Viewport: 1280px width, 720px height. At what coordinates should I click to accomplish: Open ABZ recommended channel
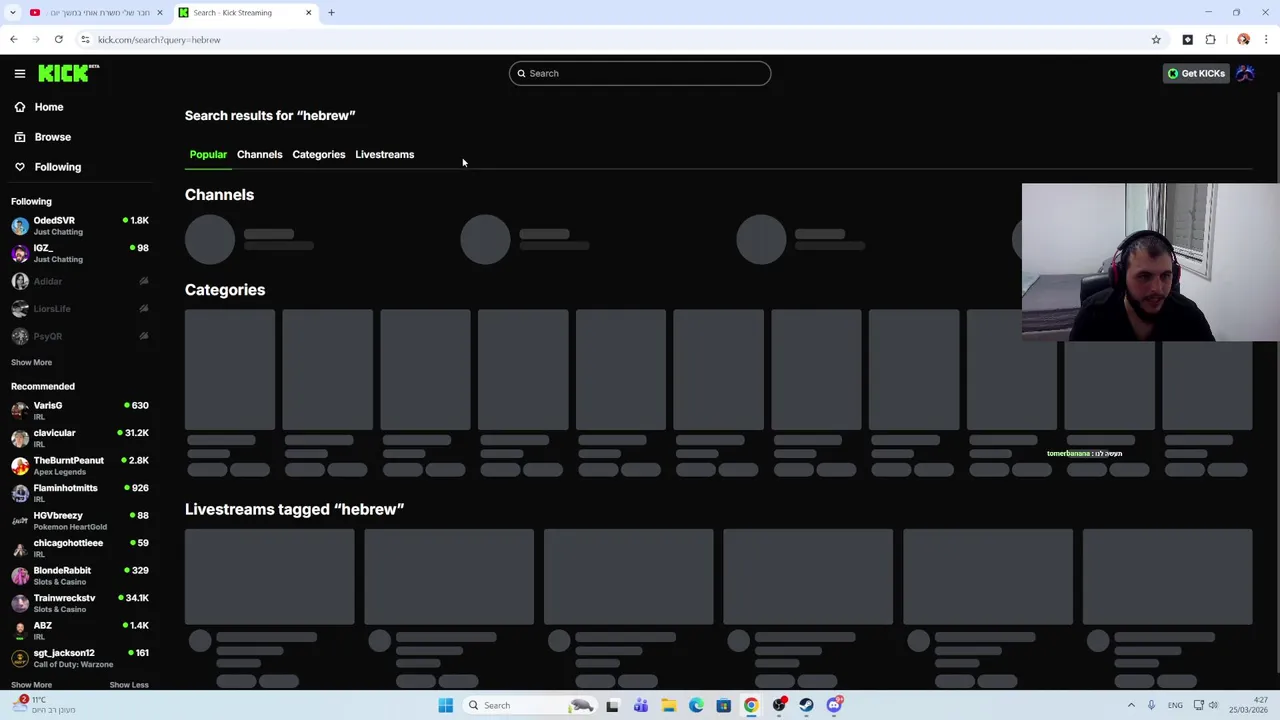(x=80, y=630)
